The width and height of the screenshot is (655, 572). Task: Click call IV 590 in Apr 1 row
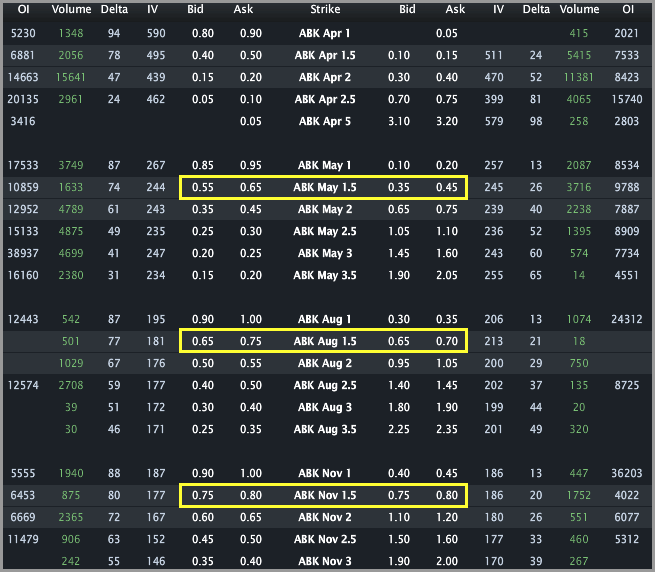(156, 33)
